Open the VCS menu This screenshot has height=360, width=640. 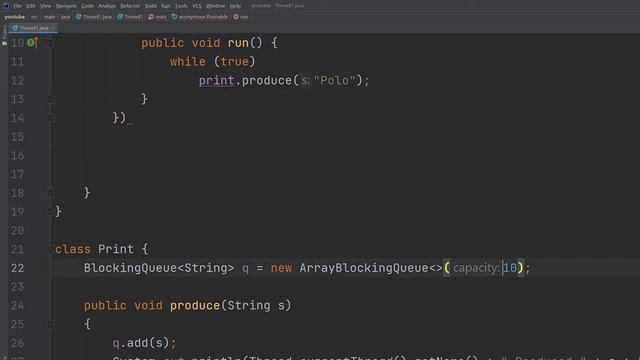197,6
